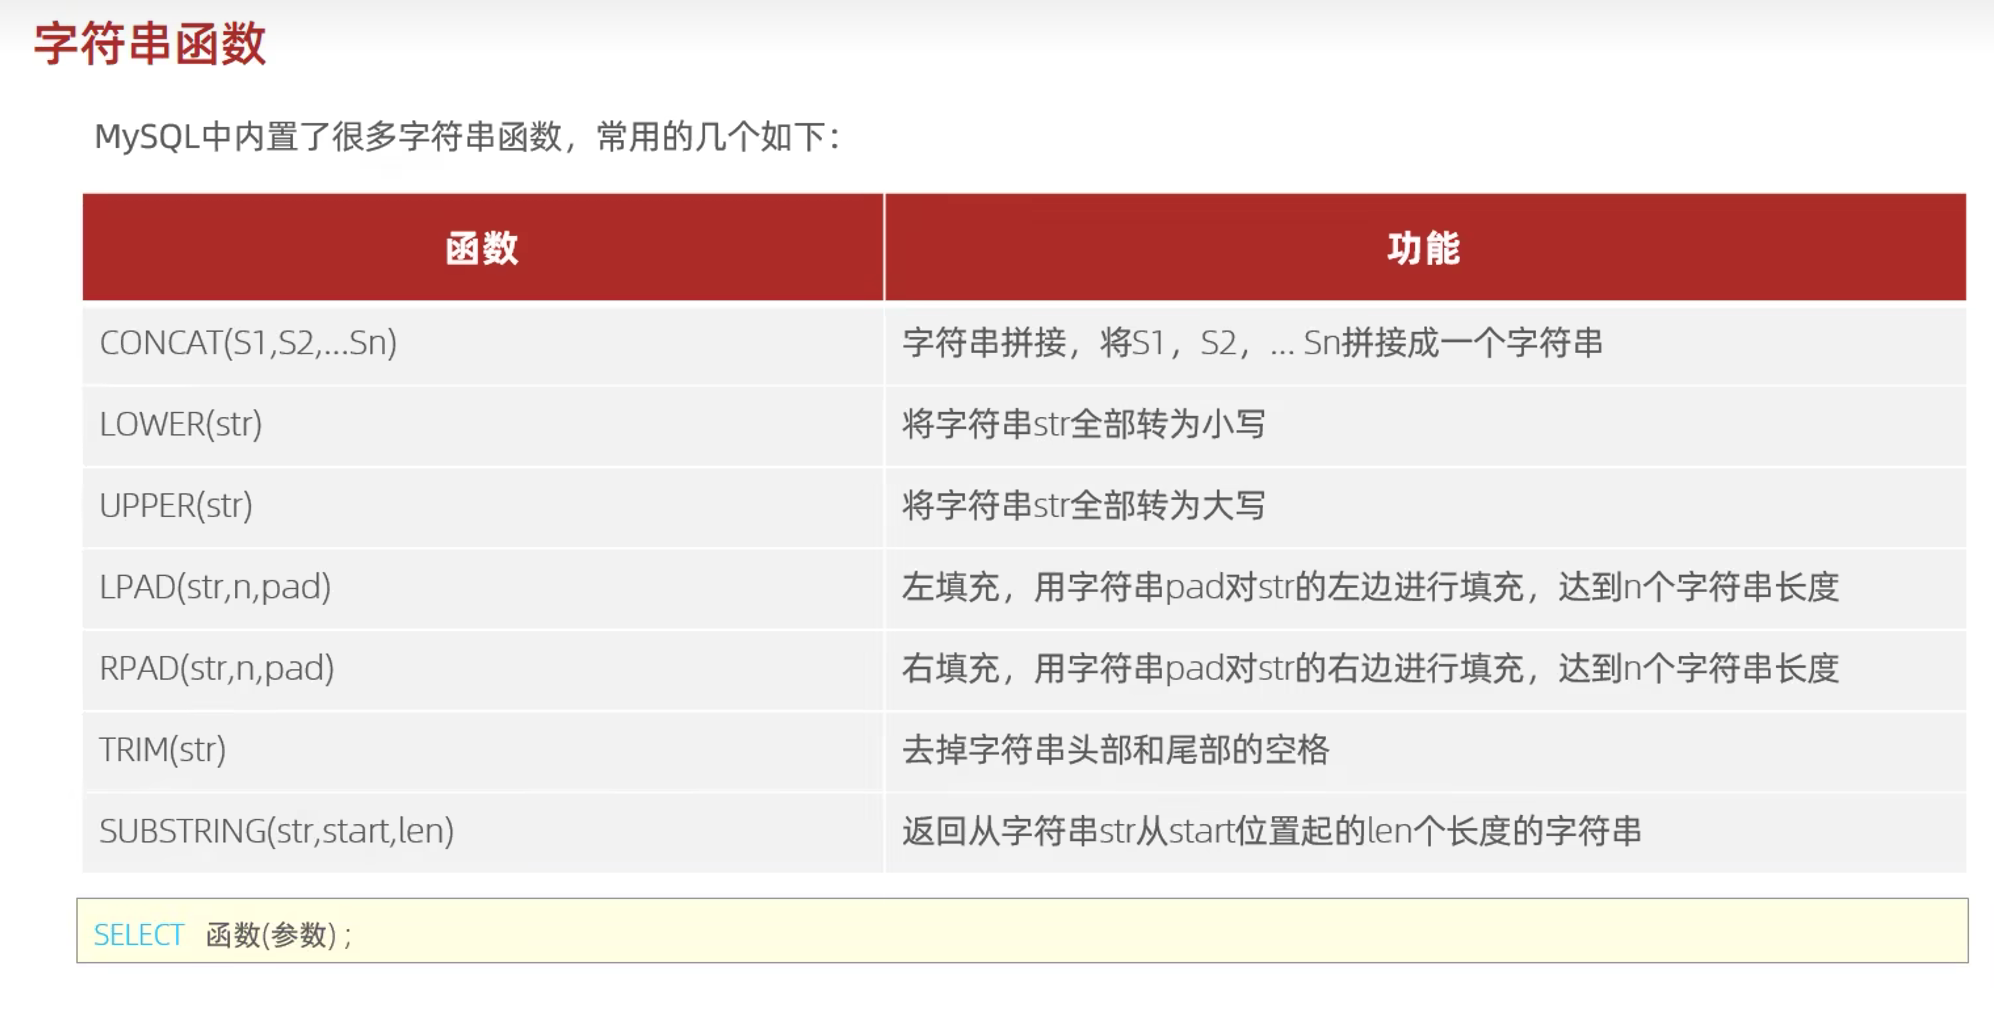The width and height of the screenshot is (1994, 1010).
Task: Select the CONCAT(S1,S2,...Sn) cell
Action: click(x=483, y=343)
